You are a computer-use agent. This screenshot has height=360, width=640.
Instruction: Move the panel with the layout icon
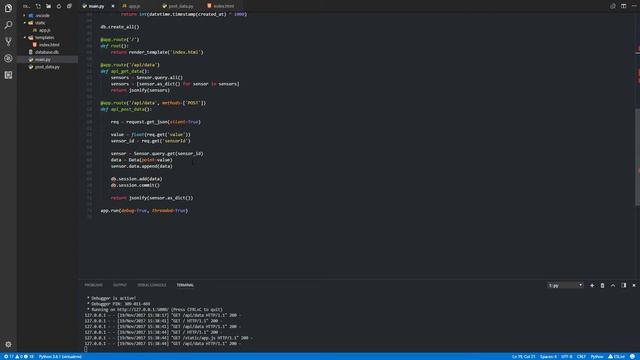624,285
